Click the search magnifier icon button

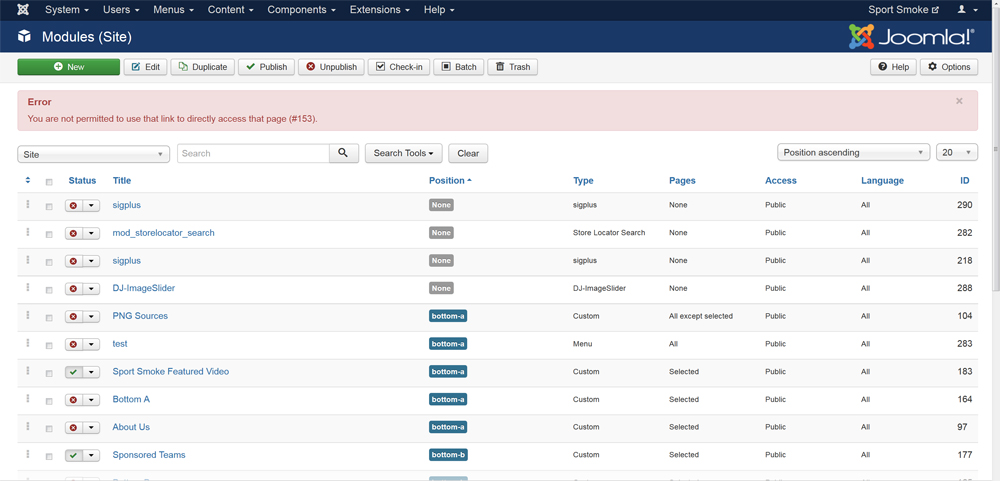[343, 153]
